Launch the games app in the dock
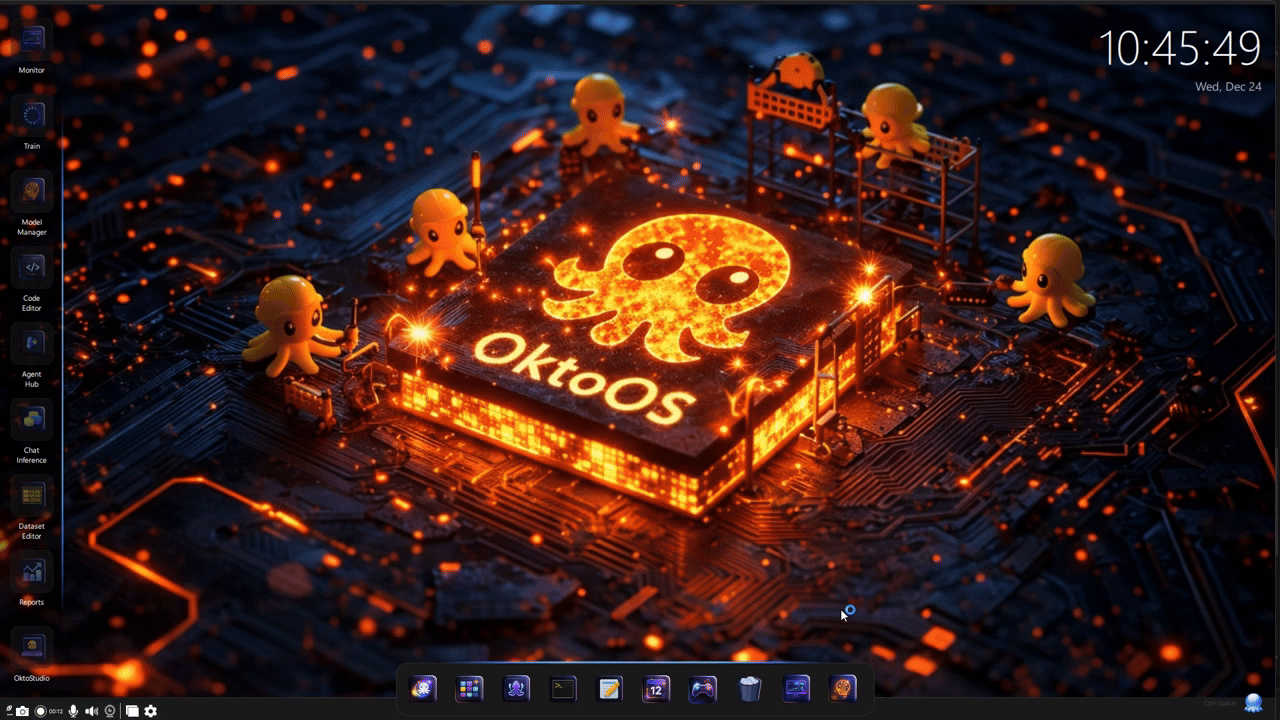Screen dimensions: 1280x720 point(702,688)
